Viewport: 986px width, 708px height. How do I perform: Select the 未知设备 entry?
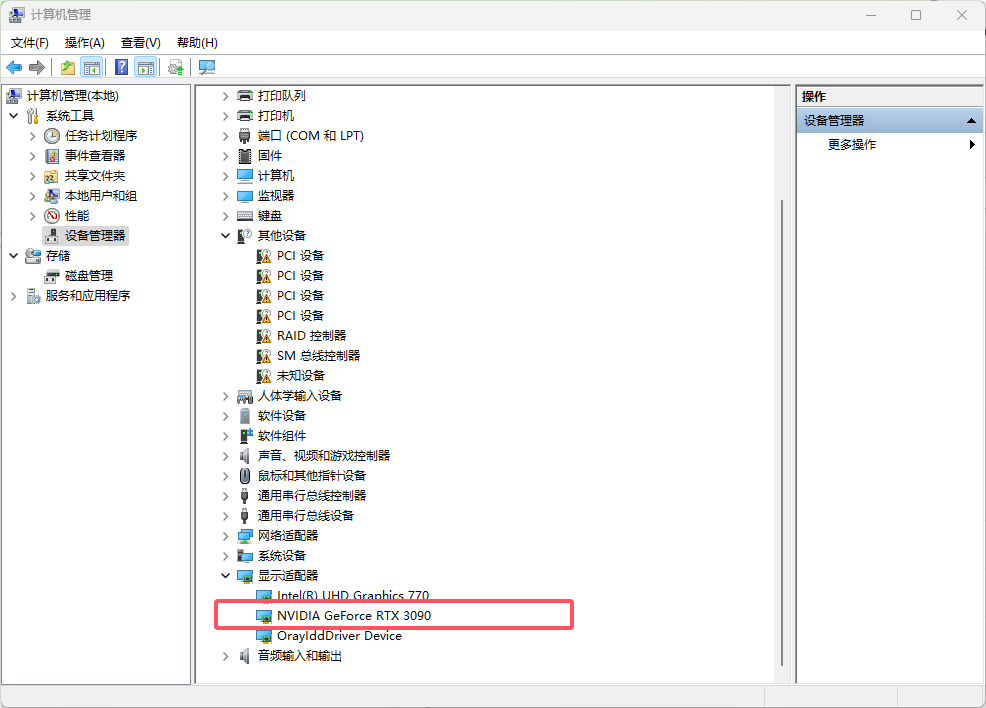point(301,376)
